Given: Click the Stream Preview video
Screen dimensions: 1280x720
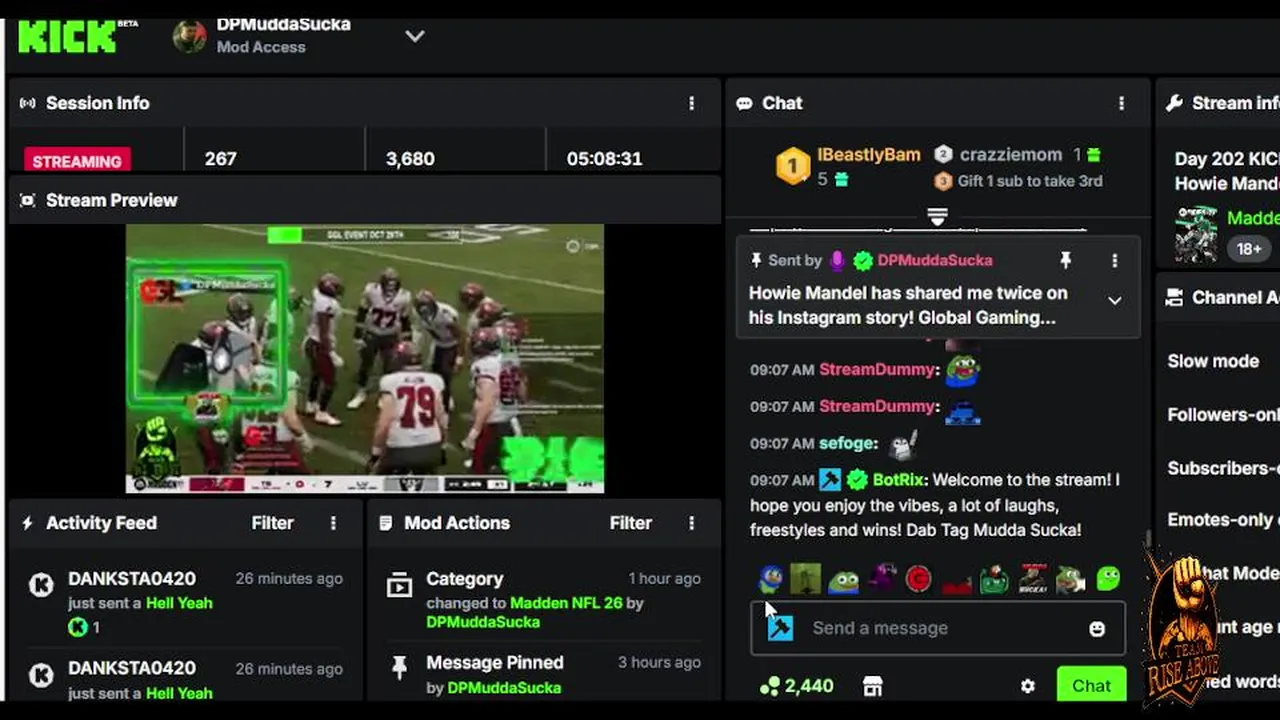Looking at the screenshot, I should coord(365,358).
